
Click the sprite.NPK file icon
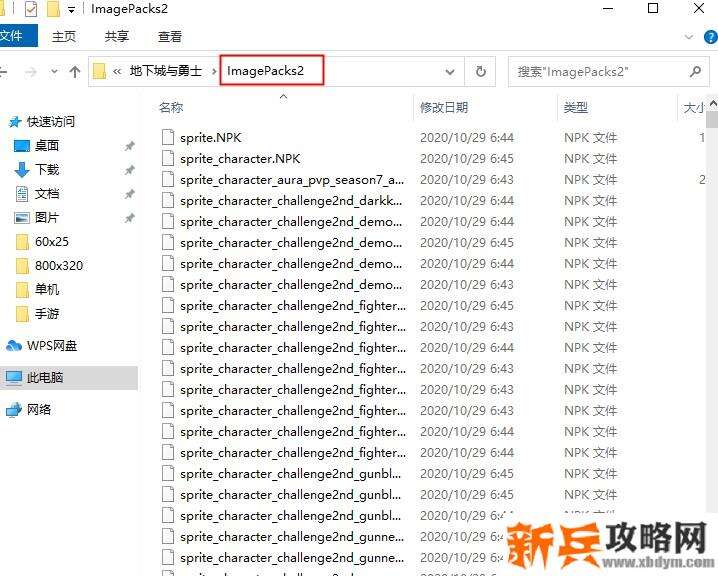click(168, 137)
